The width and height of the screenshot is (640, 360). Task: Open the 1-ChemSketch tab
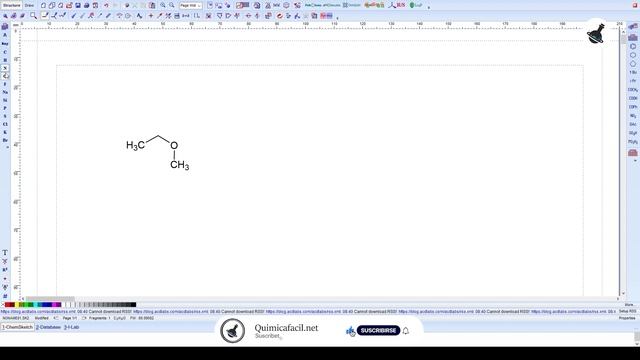pos(18,327)
